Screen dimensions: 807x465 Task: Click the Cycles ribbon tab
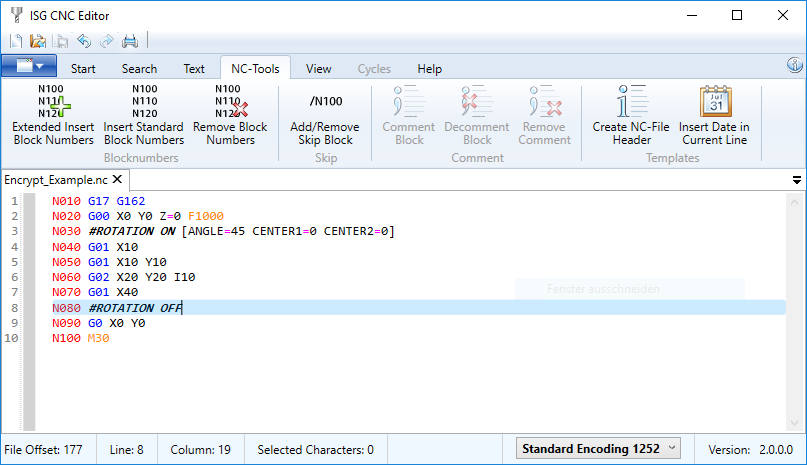click(x=374, y=68)
